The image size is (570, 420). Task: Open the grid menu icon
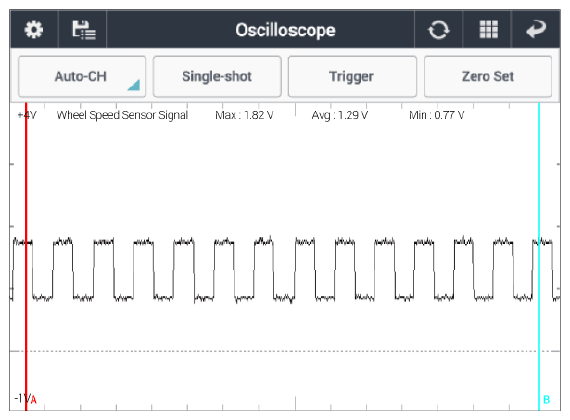coord(488,29)
